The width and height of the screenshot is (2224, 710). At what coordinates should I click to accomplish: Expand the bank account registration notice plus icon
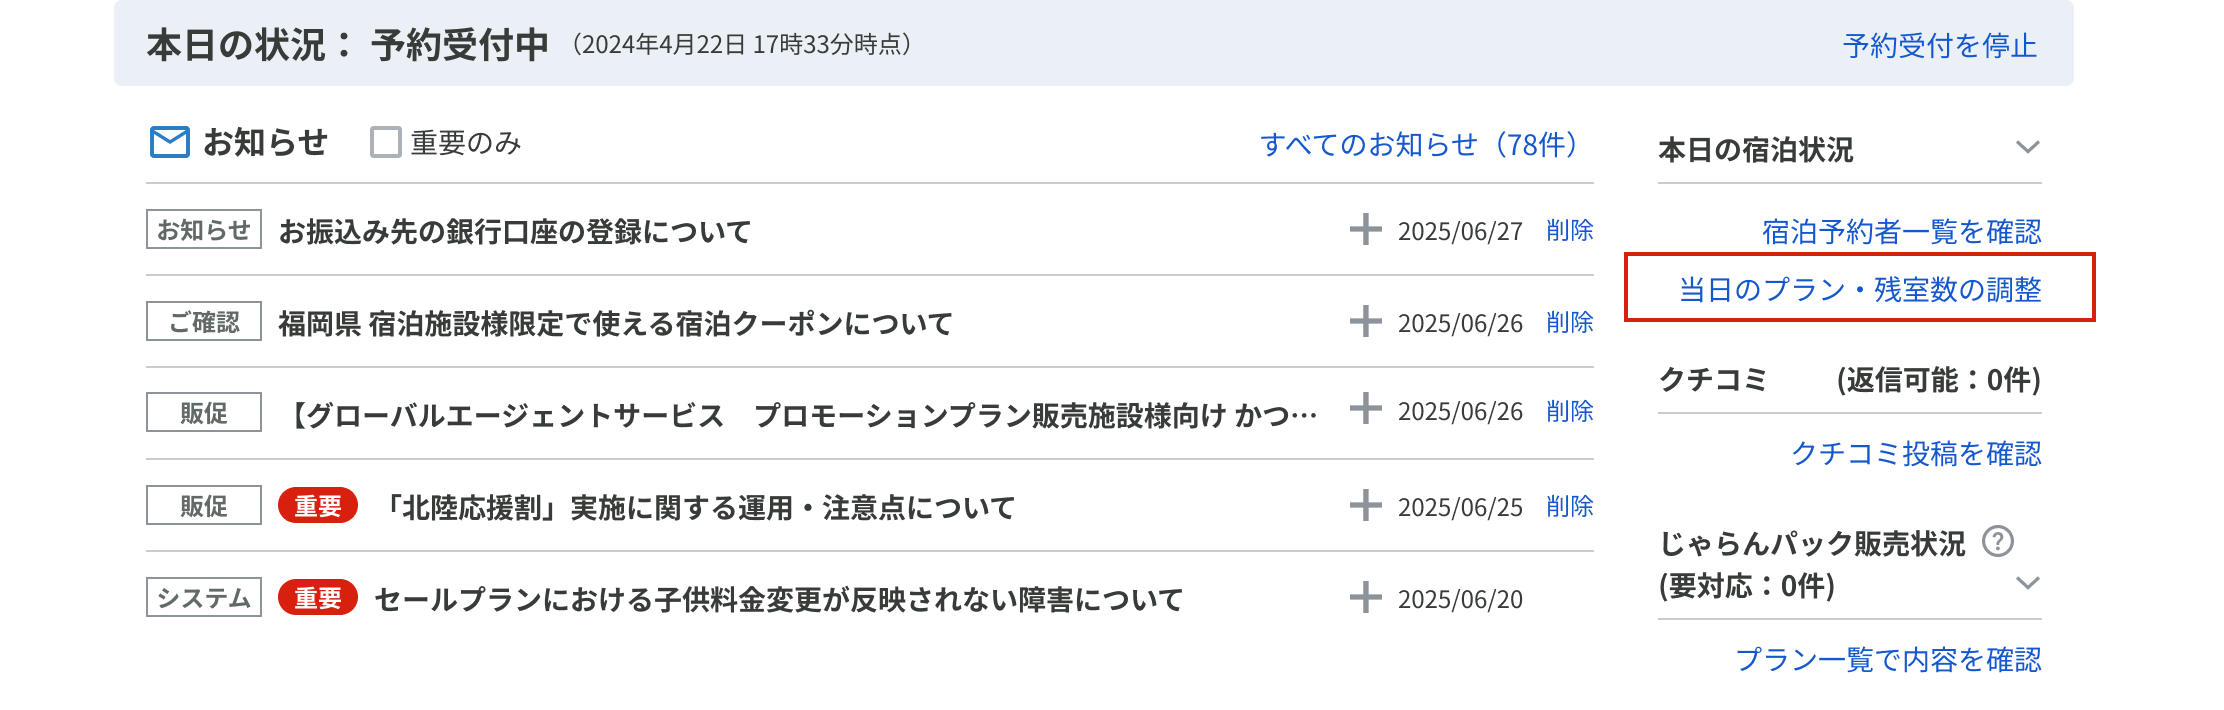pyautogui.click(x=1365, y=230)
